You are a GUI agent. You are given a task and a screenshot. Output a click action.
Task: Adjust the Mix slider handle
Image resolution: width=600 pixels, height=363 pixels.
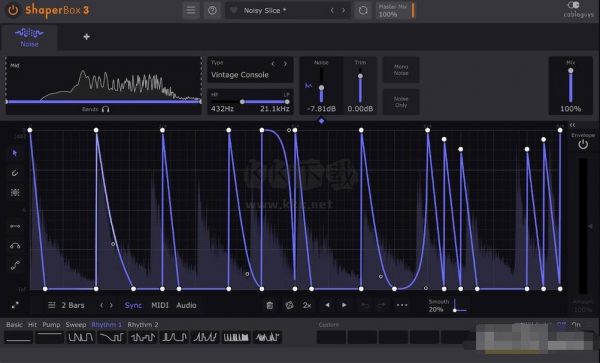click(x=571, y=71)
